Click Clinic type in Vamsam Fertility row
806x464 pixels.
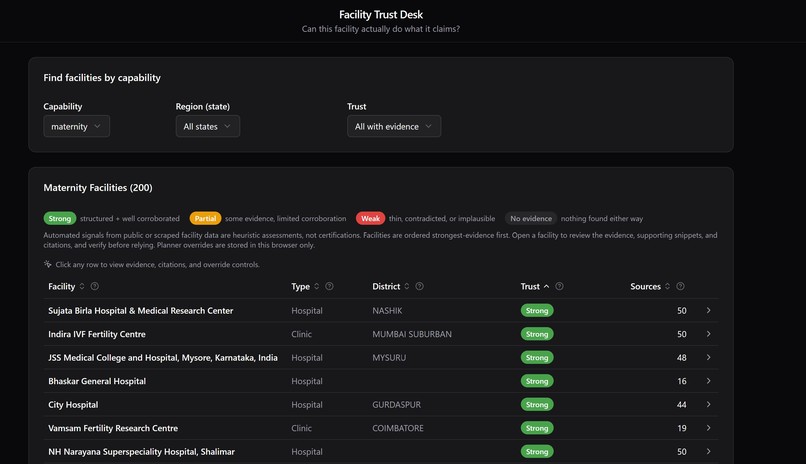click(x=301, y=428)
